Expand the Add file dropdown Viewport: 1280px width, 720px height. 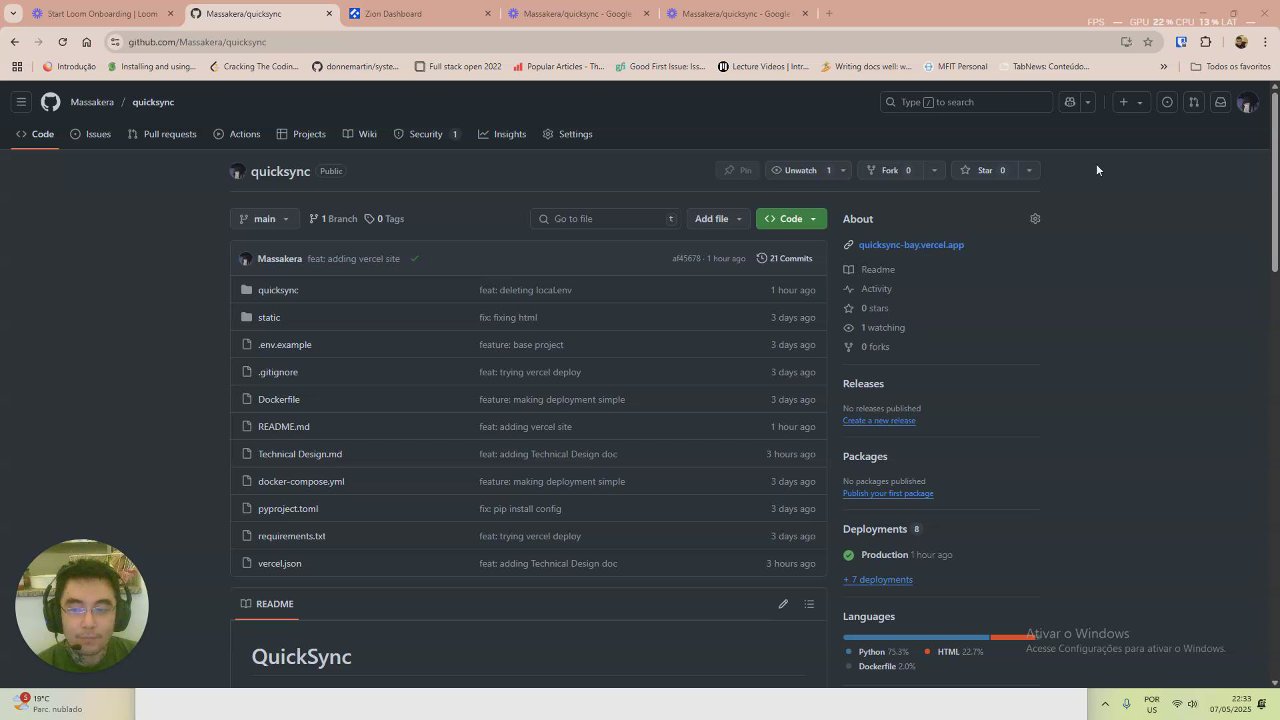tap(718, 219)
